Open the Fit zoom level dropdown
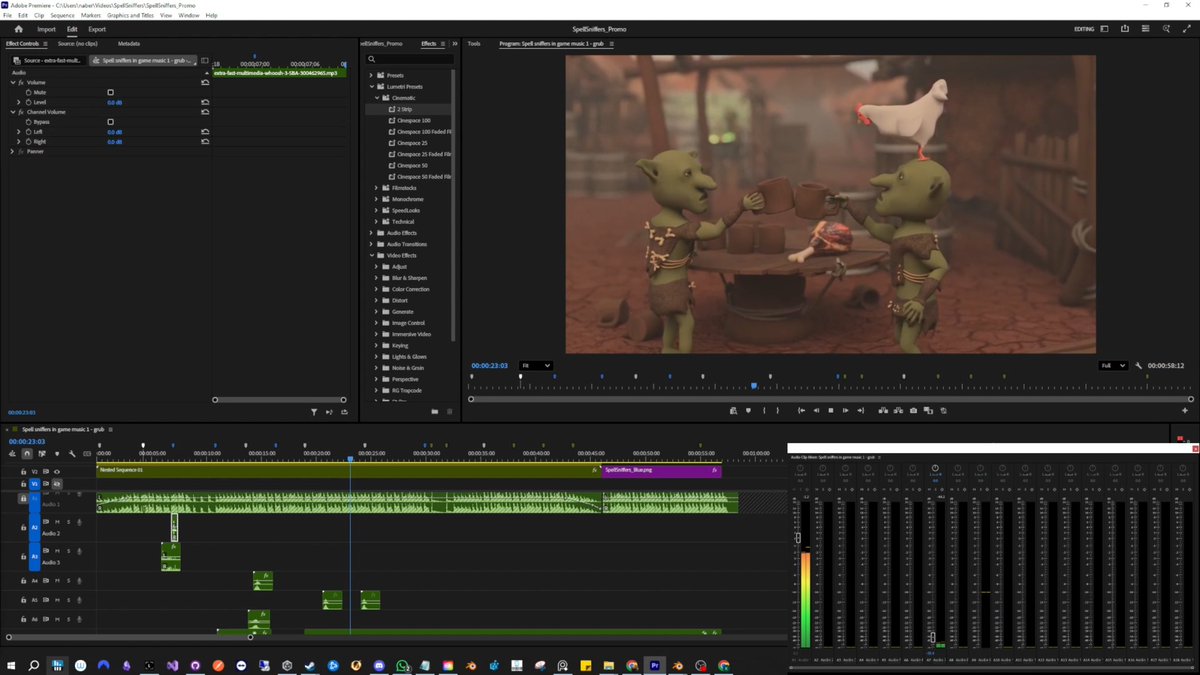Viewport: 1200px width, 675px height. pos(536,366)
